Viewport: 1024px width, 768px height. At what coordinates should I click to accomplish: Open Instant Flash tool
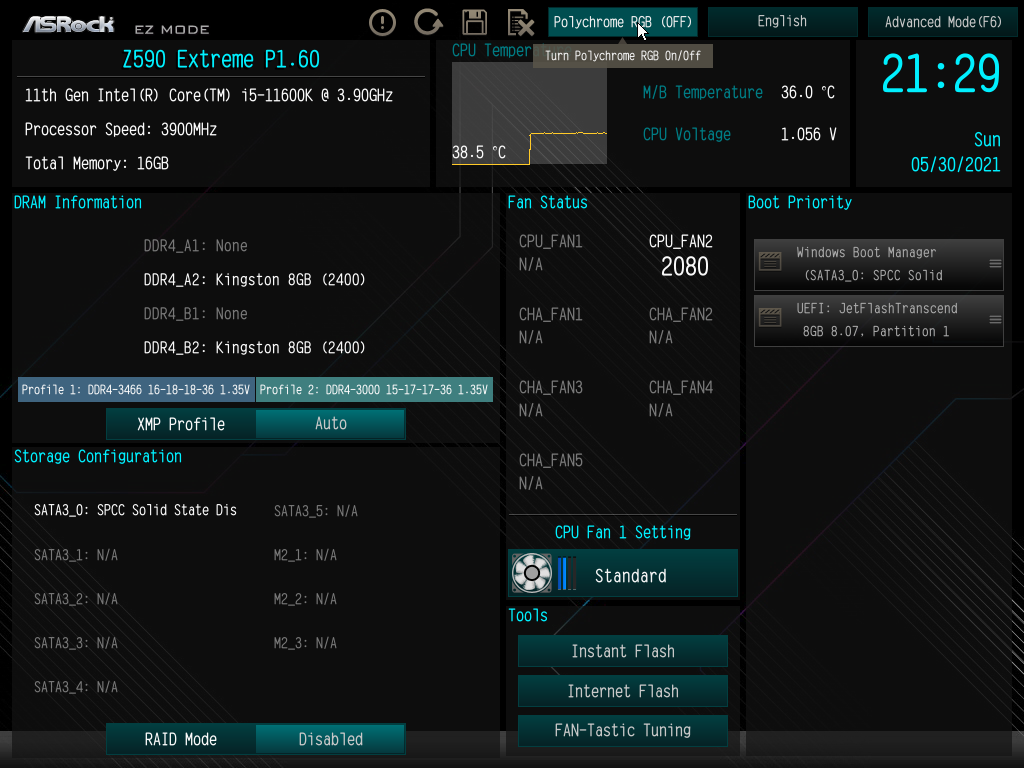(622, 651)
